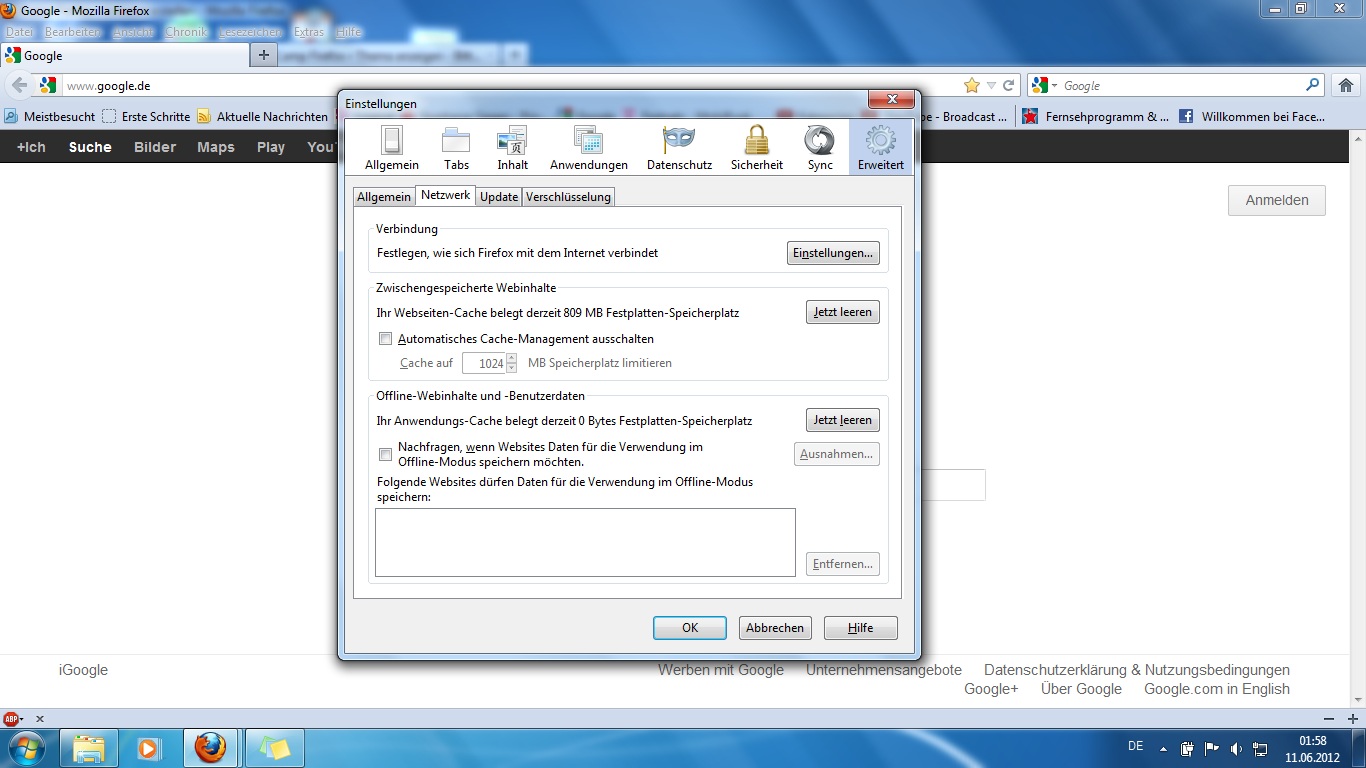
Task: Select the Netzwerk sub-tab
Action: click(x=446, y=195)
